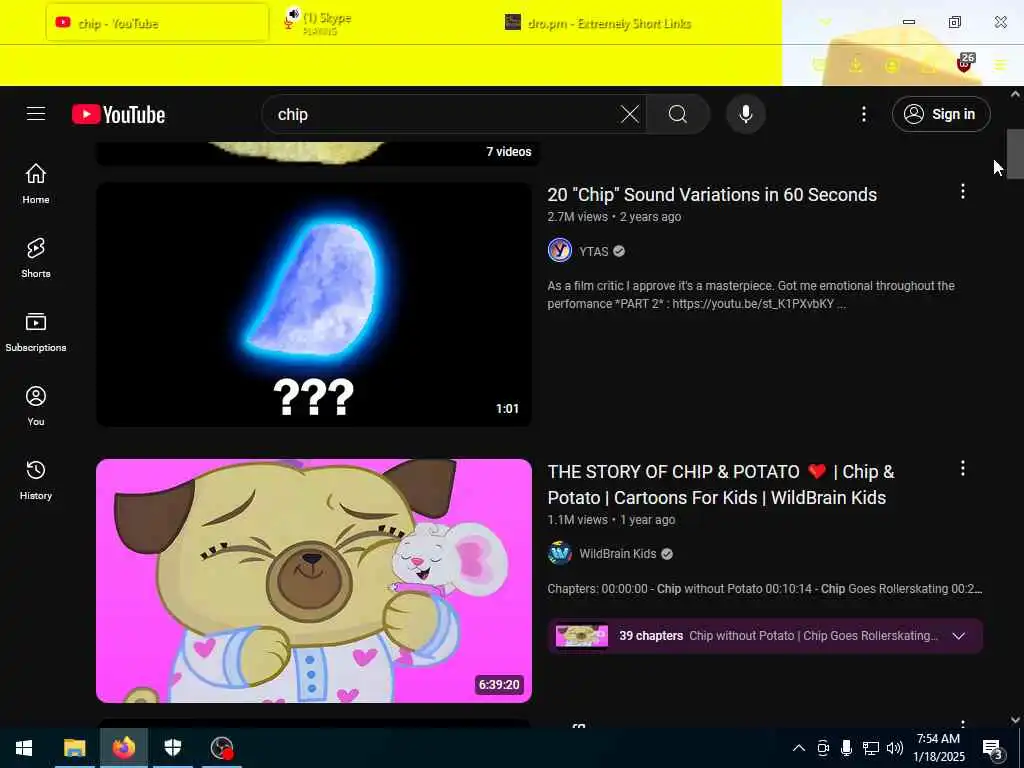Viewport: 1024px width, 768px height.
Task: Open the Windows Start menu
Action: pyautogui.click(x=24, y=748)
